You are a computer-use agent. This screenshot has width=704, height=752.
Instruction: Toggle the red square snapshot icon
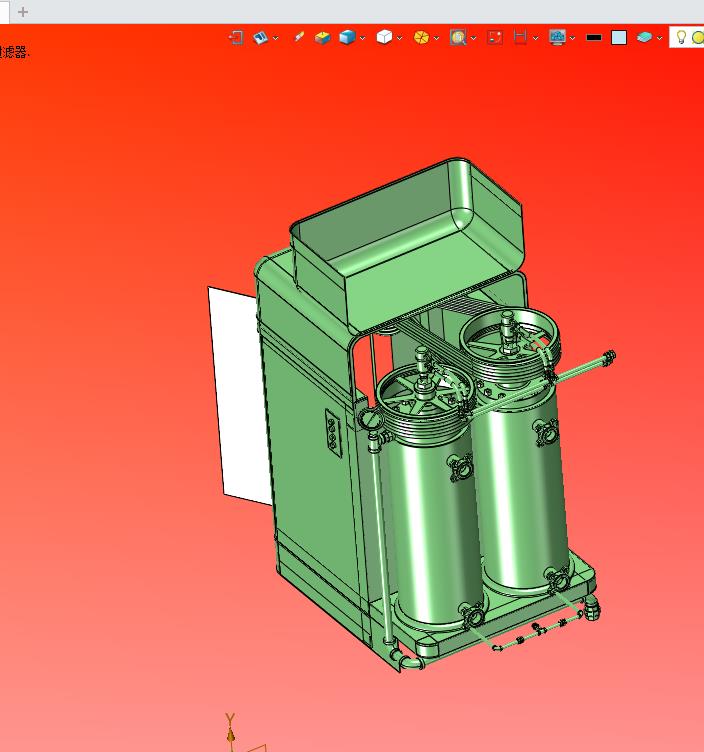[495, 37]
